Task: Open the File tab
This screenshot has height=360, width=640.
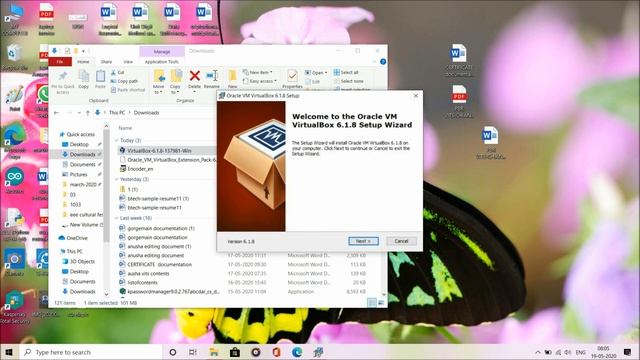Action: (x=60, y=62)
